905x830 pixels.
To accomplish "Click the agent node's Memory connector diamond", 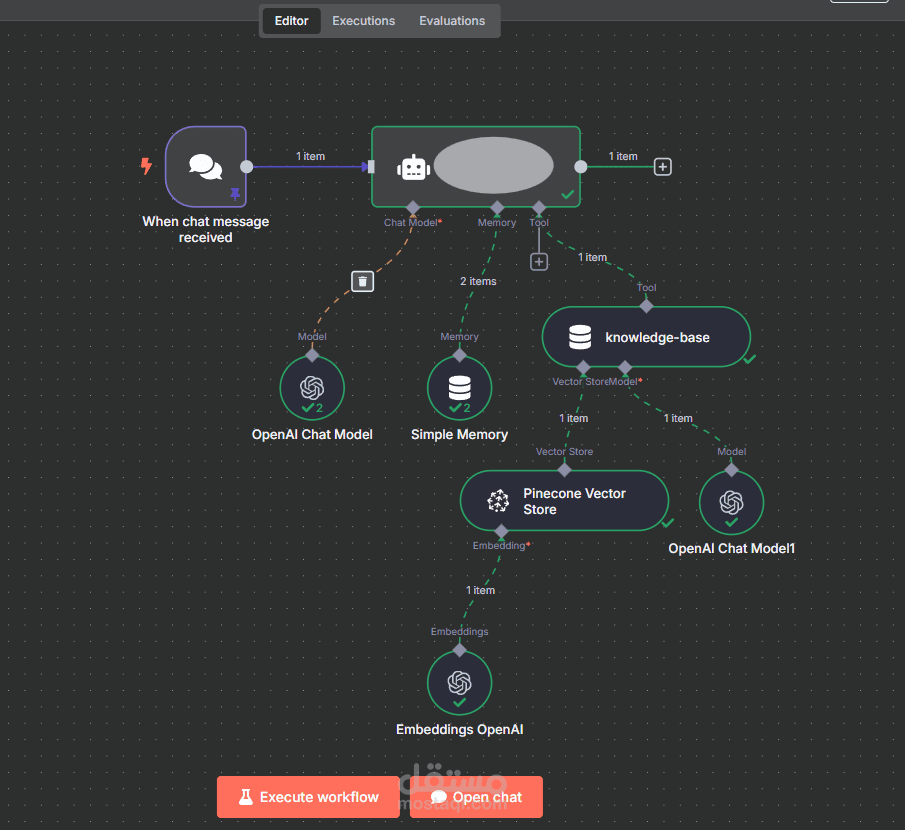I will [497, 208].
